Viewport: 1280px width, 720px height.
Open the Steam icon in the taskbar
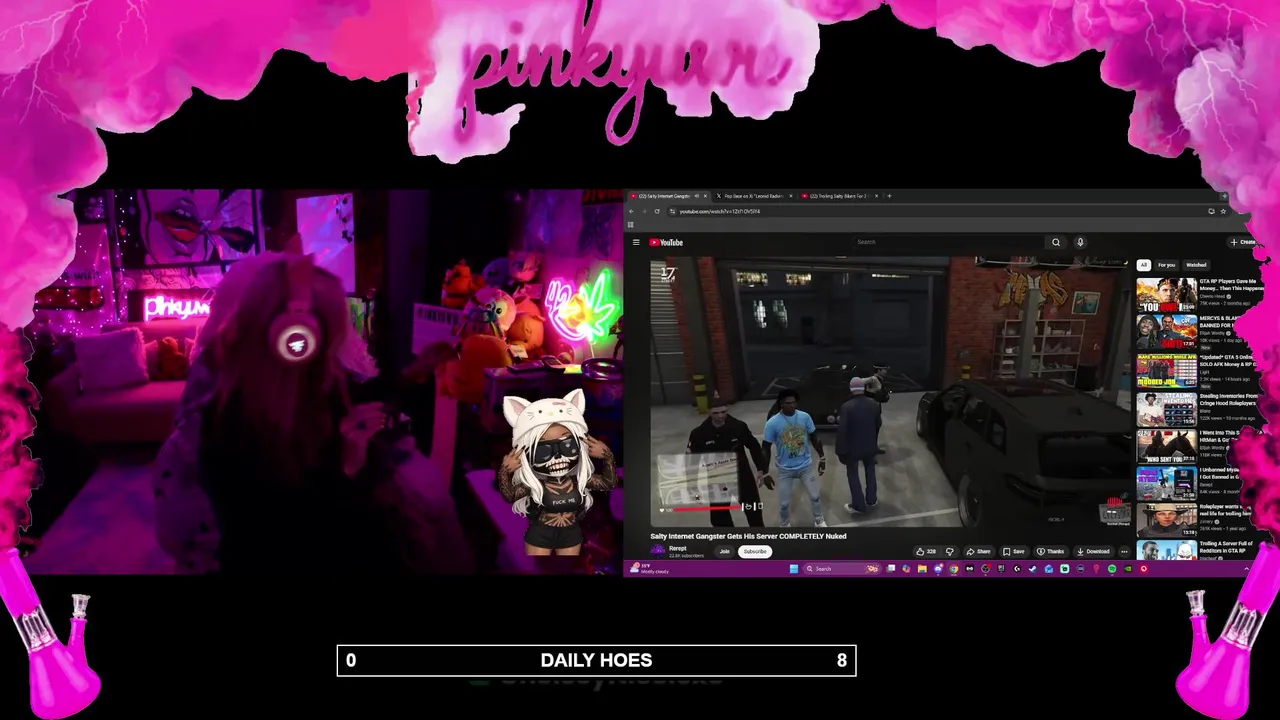click(x=1032, y=569)
